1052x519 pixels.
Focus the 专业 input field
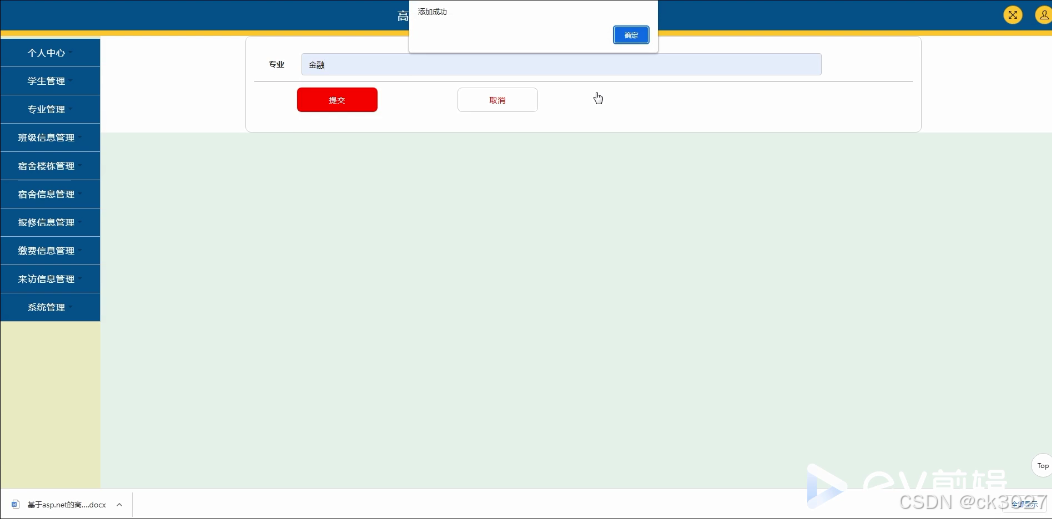point(561,64)
